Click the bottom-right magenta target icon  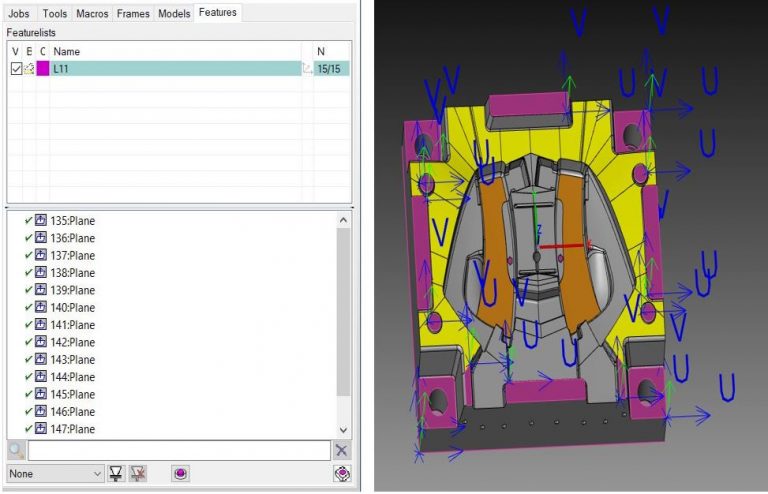(x=342, y=474)
